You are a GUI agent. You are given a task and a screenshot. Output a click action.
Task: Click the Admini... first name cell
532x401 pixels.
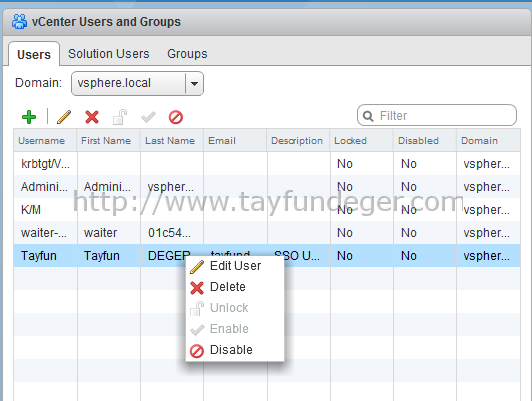pyautogui.click(x=109, y=187)
